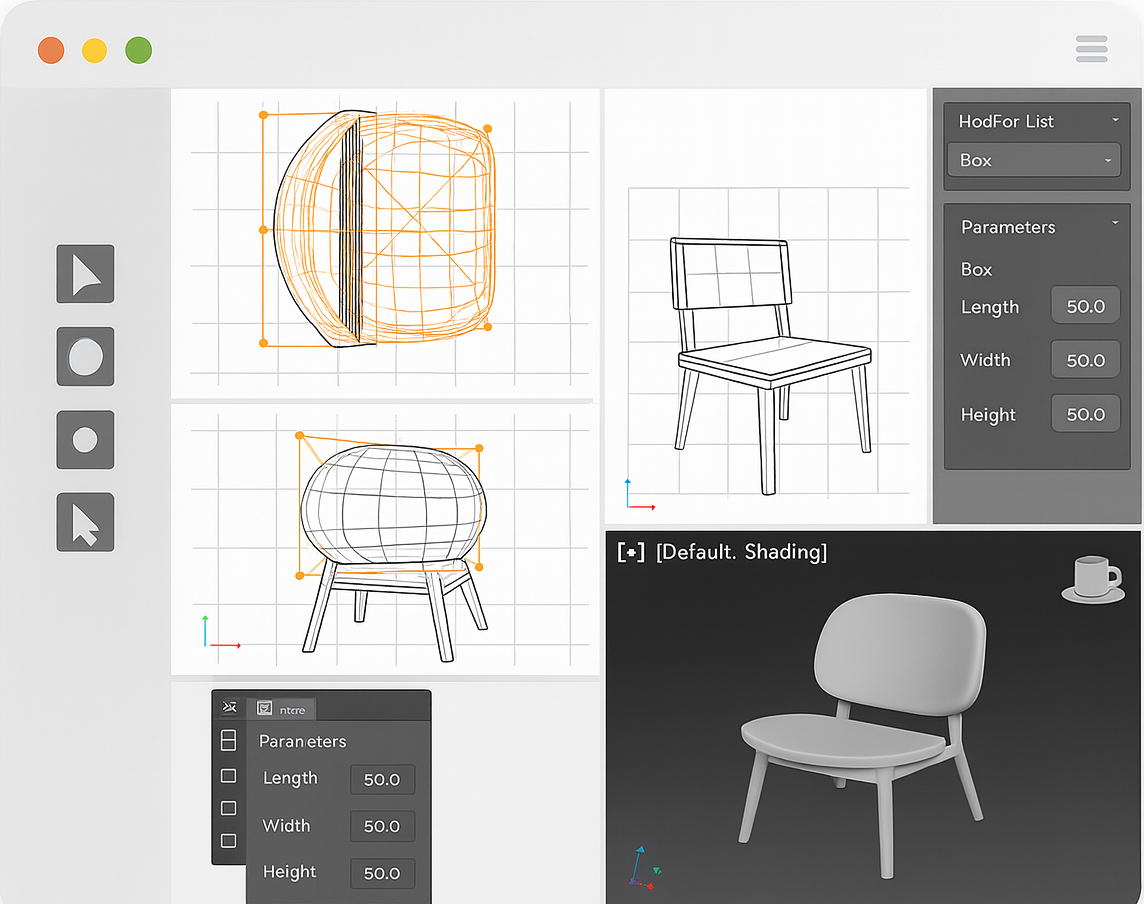Click the teacup render icon in viewport

[x=1092, y=580]
